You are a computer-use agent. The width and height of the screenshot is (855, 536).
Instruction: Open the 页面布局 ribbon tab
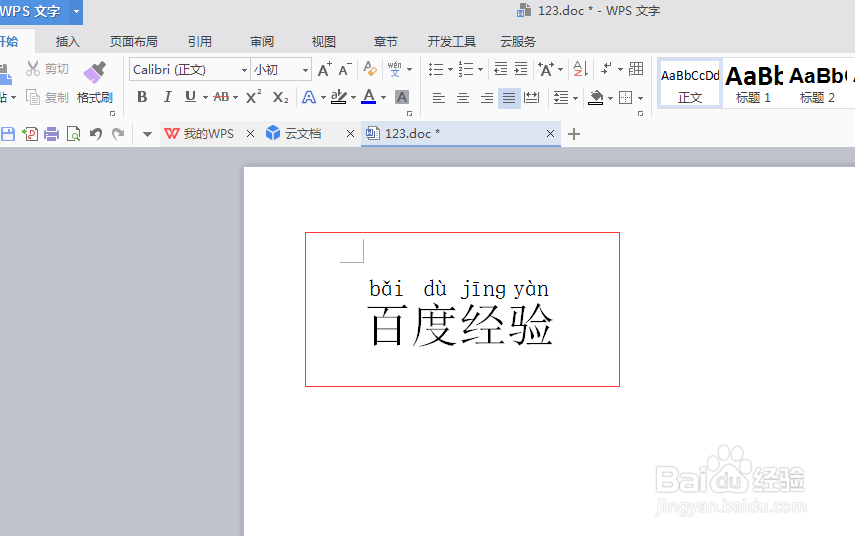pyautogui.click(x=134, y=41)
